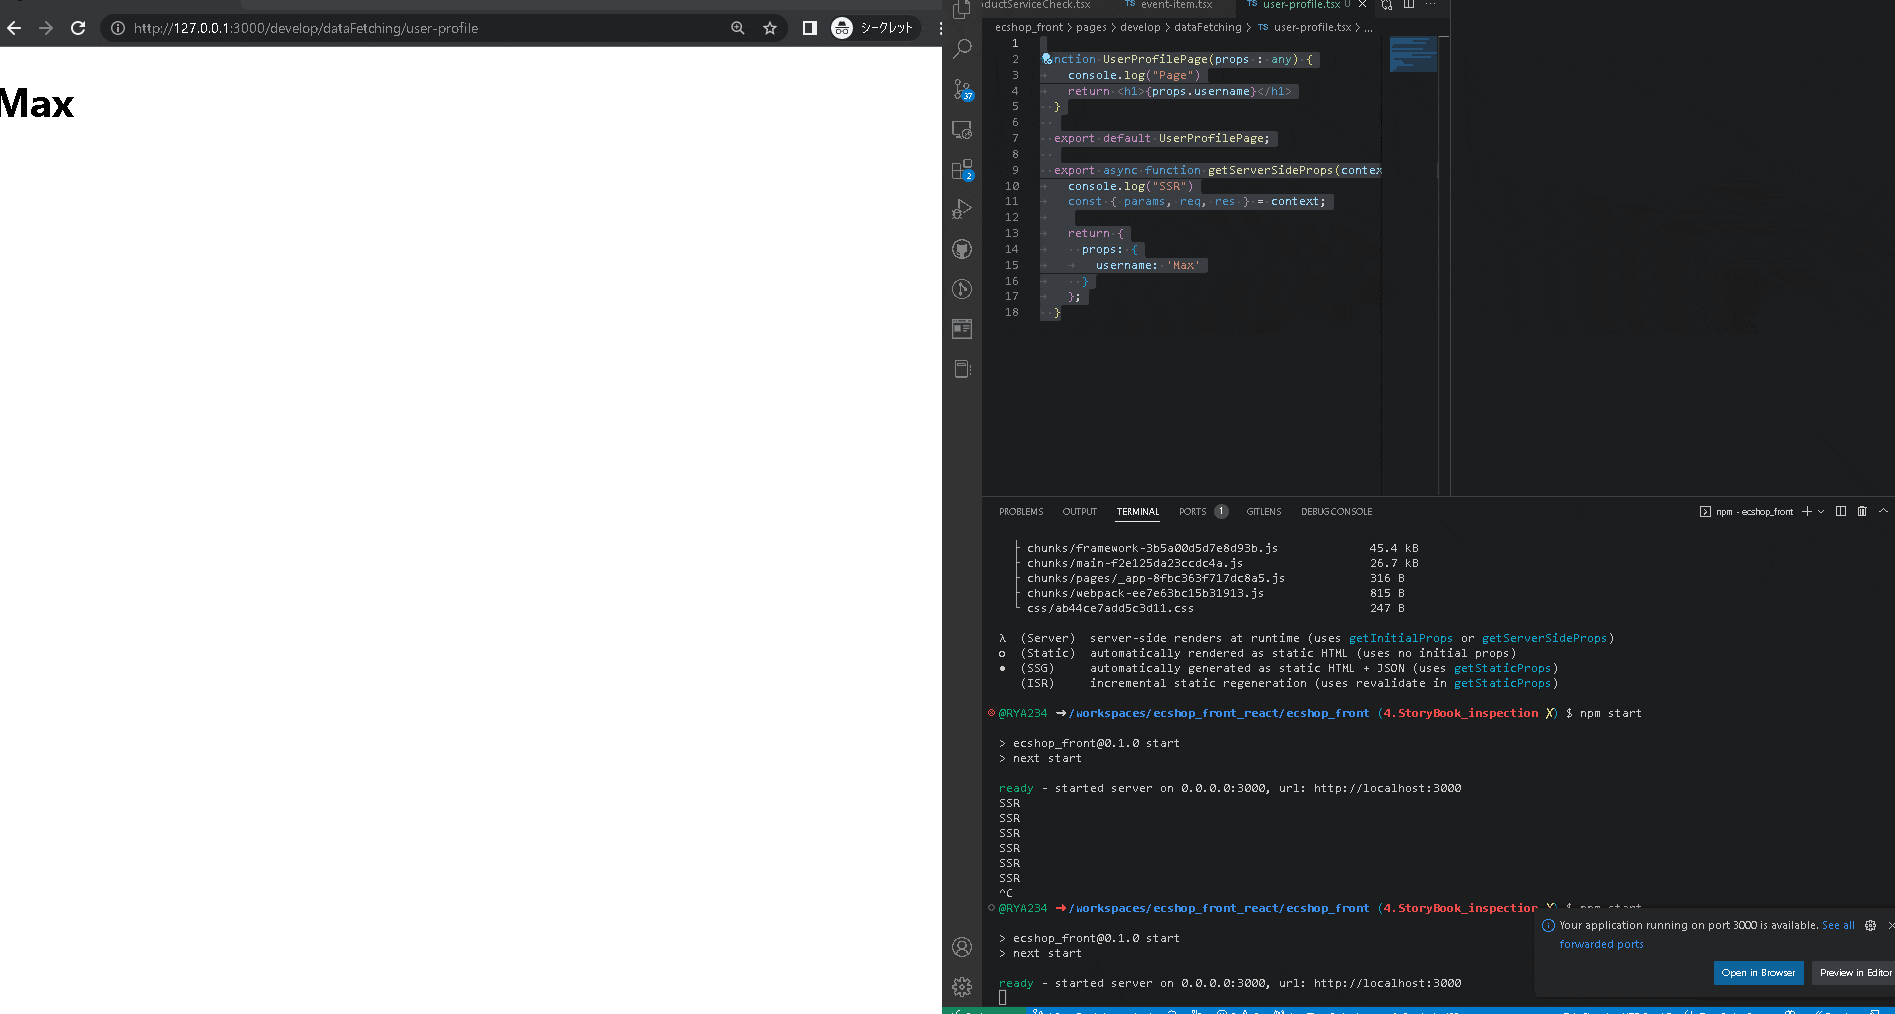The width and height of the screenshot is (1895, 1014).
Task: Click the dataFetching breadcrumb
Action: tap(1207, 28)
